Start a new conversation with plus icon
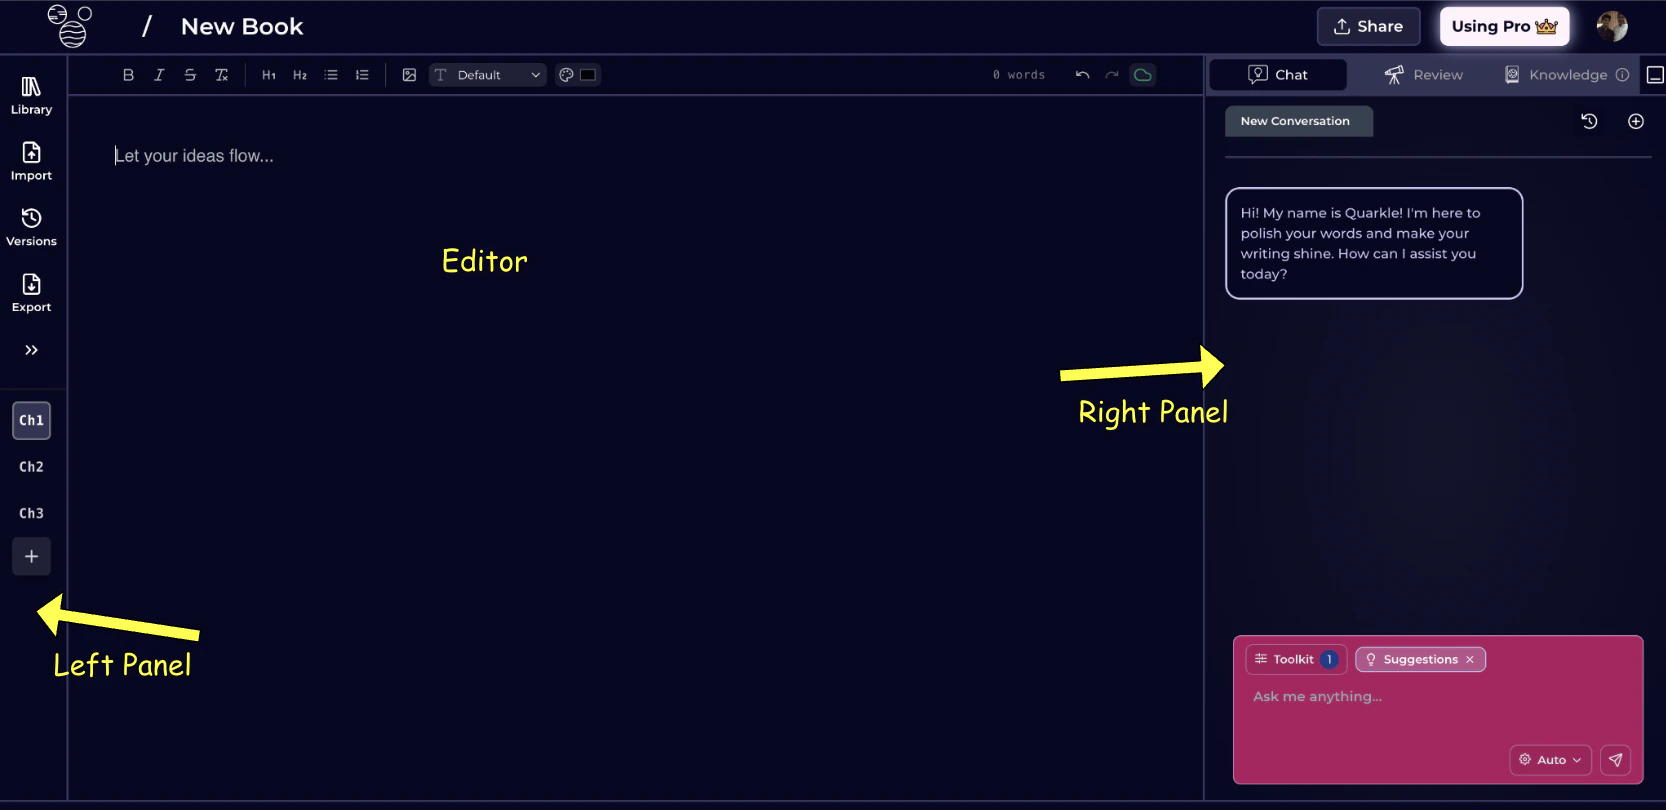The image size is (1666, 810). [x=1636, y=121]
